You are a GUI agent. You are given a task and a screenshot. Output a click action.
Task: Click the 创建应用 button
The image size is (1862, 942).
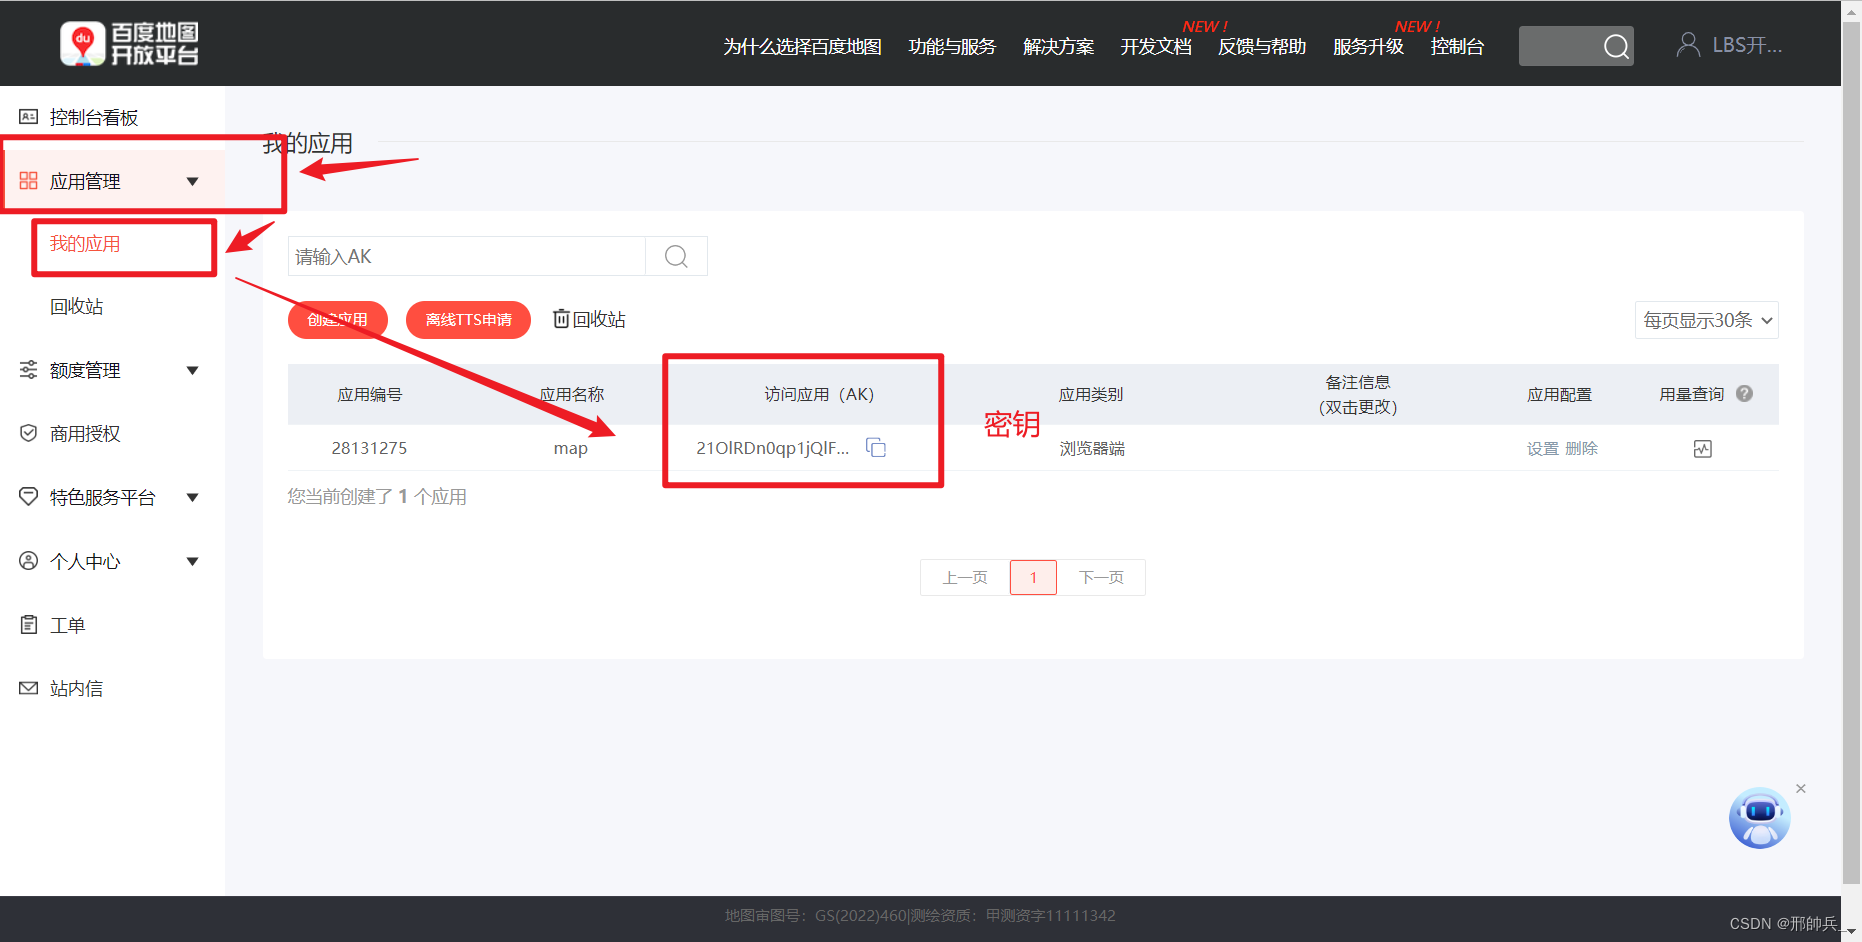[338, 320]
